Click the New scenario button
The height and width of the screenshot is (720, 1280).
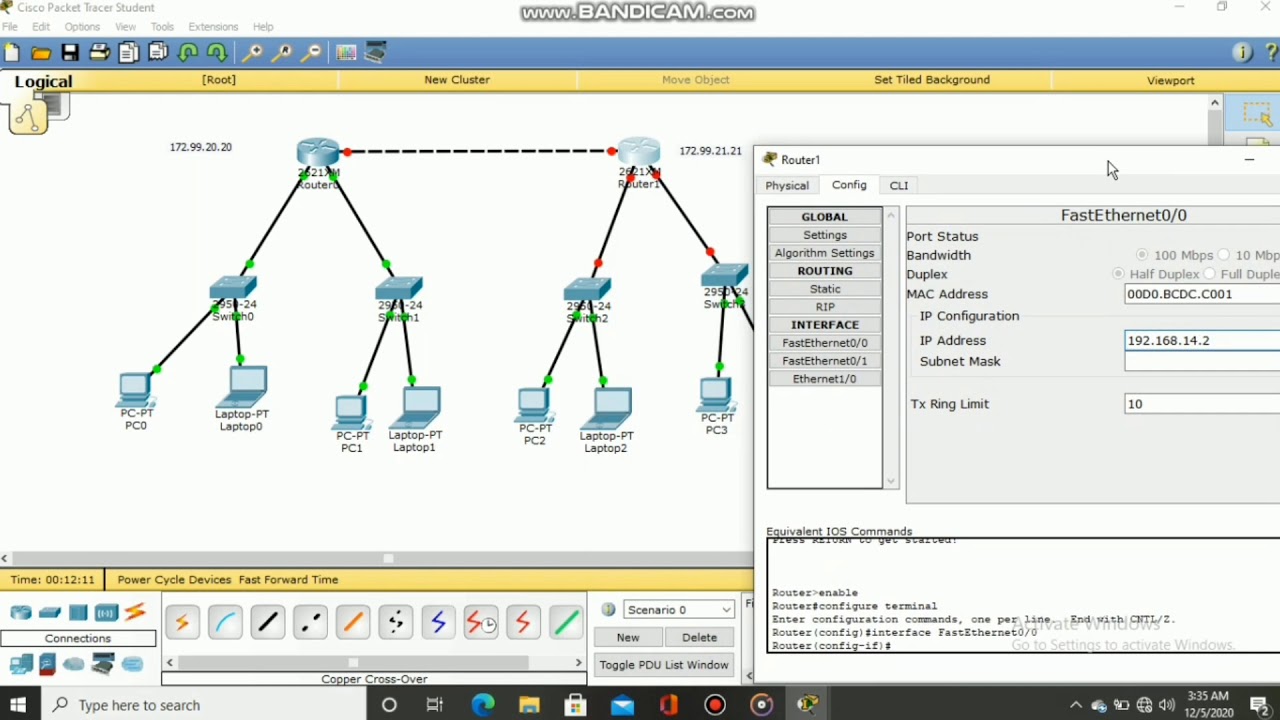pos(628,637)
